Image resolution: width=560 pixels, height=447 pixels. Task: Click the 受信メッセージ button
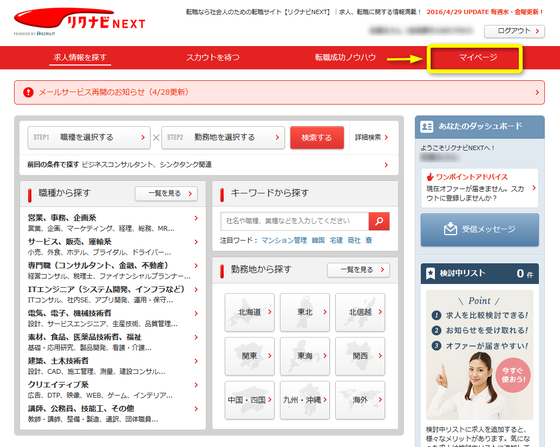tap(480, 230)
